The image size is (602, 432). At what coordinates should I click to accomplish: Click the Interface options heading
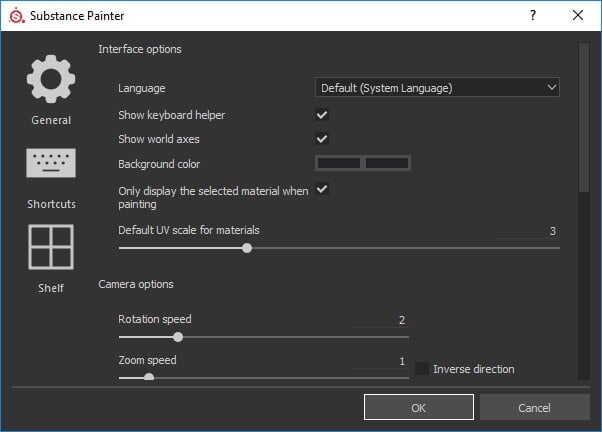[x=140, y=49]
